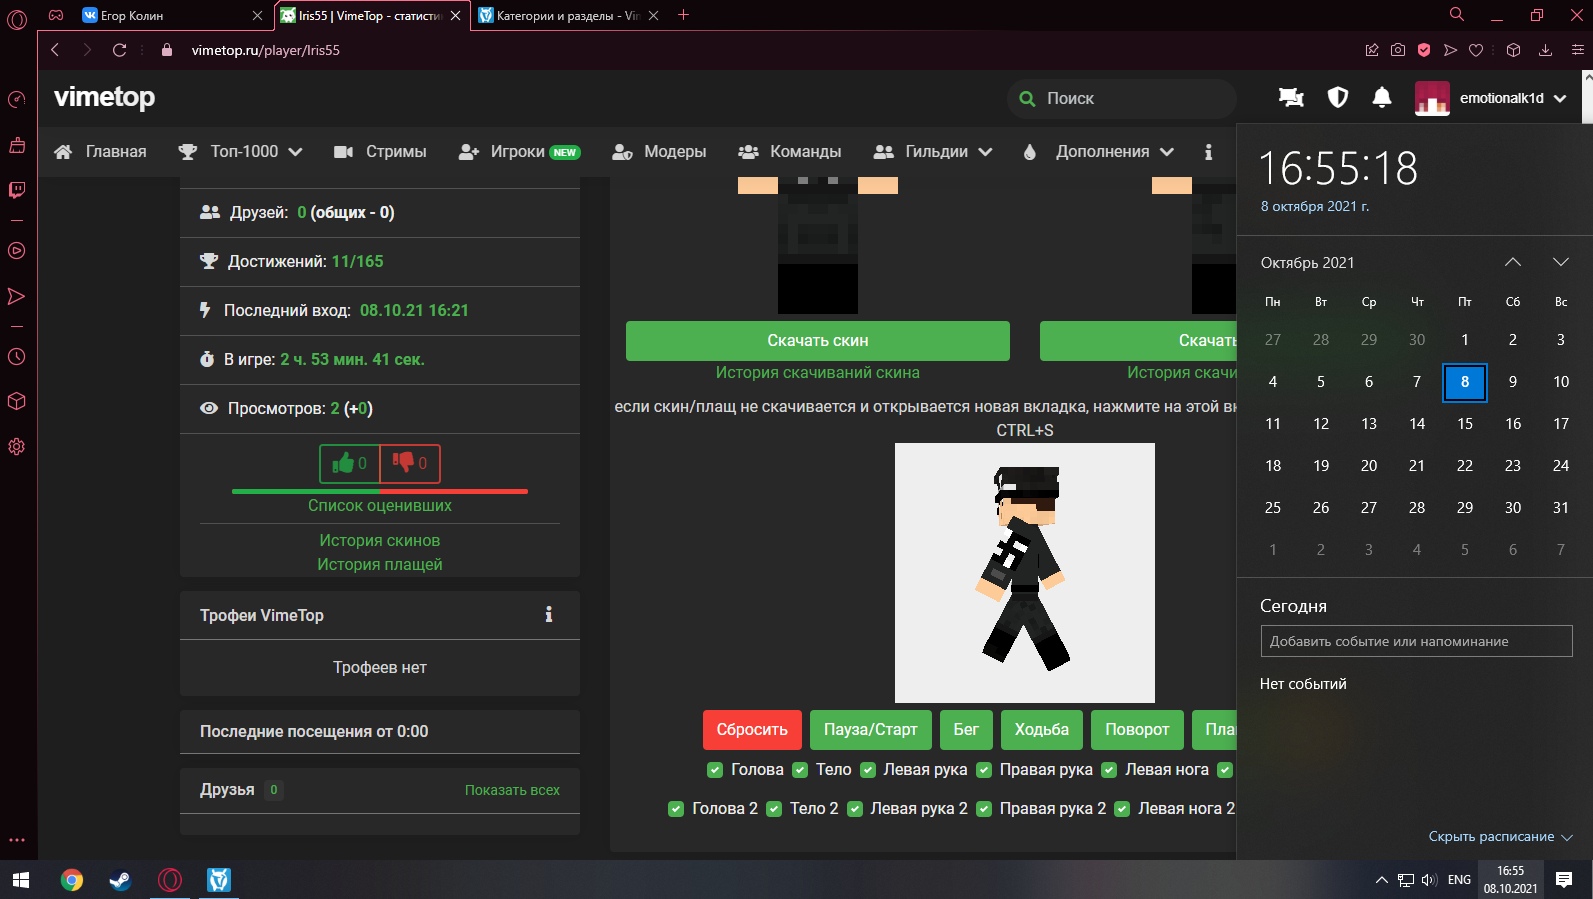This screenshot has width=1593, height=899.
Task: Open the emotionalk1d account dropdown
Action: pos(1491,98)
